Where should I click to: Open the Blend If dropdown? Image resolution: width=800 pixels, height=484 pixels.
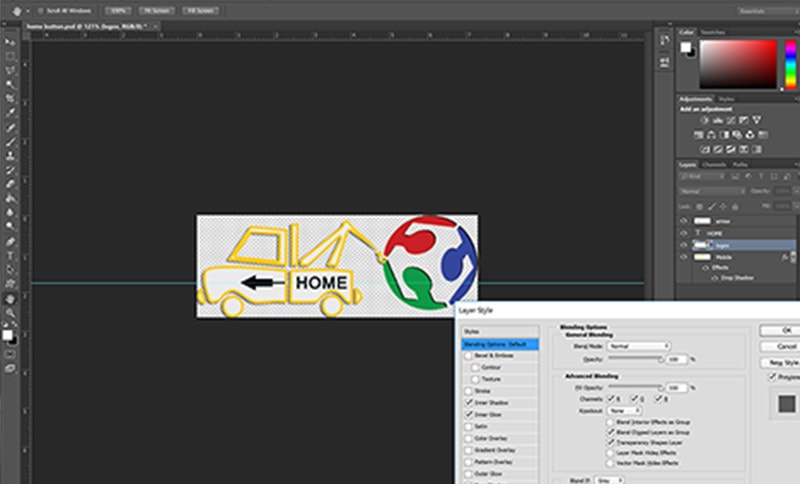610,480
